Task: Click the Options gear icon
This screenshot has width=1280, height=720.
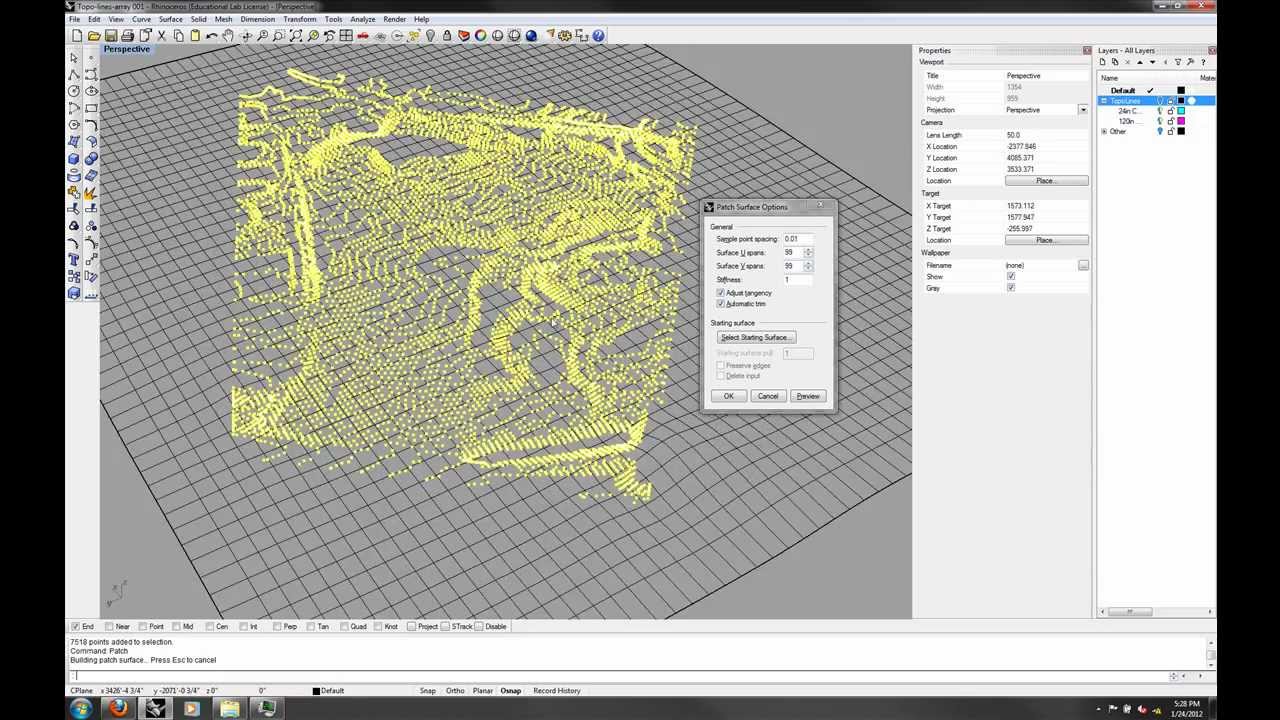Action: click(x=565, y=36)
